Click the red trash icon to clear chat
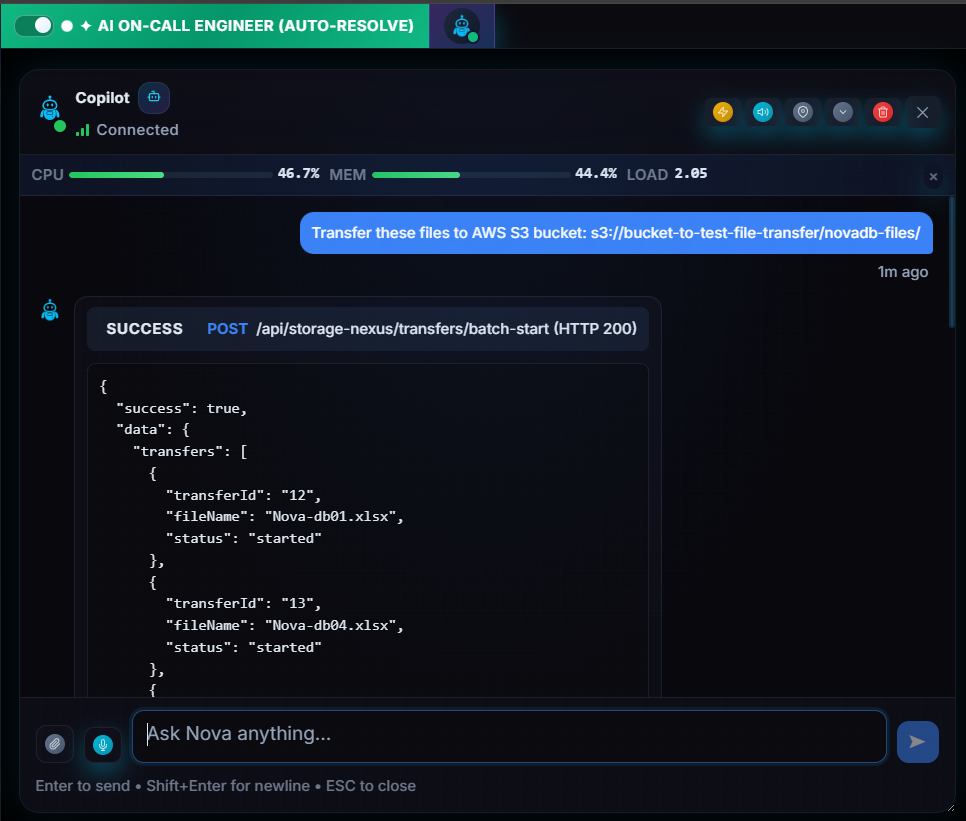The height and width of the screenshot is (821, 966). [882, 112]
